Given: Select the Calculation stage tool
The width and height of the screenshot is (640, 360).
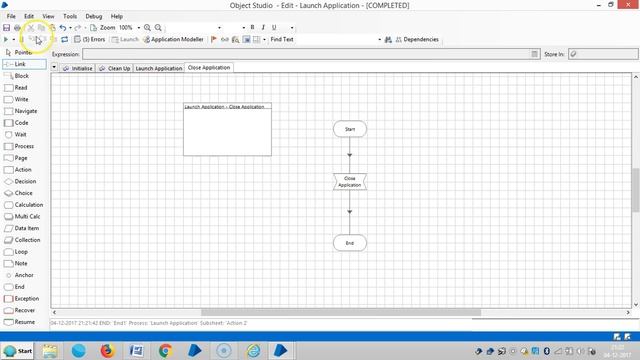Looking at the screenshot, I should (x=24, y=205).
